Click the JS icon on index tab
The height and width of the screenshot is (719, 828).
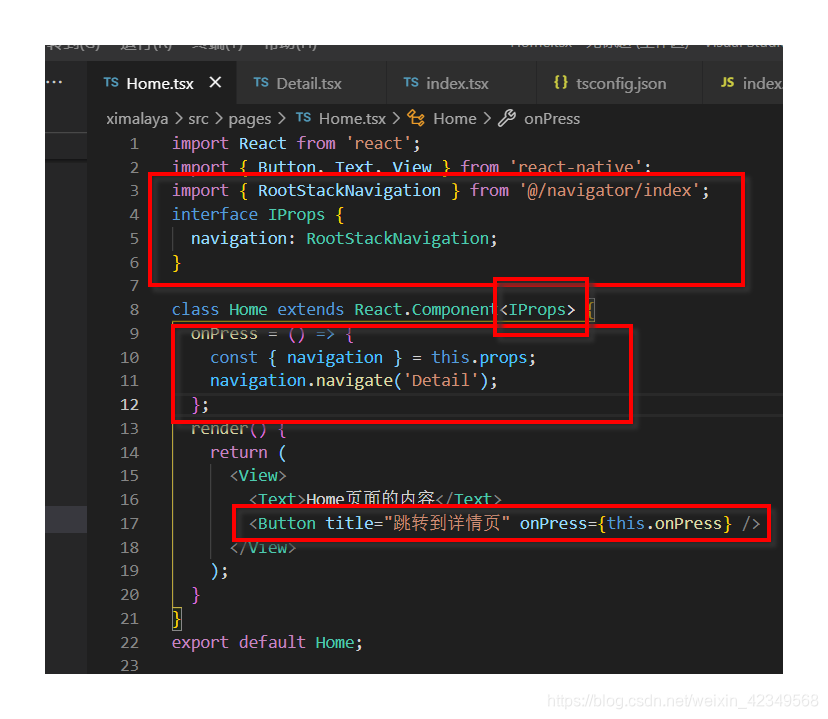click(x=728, y=82)
